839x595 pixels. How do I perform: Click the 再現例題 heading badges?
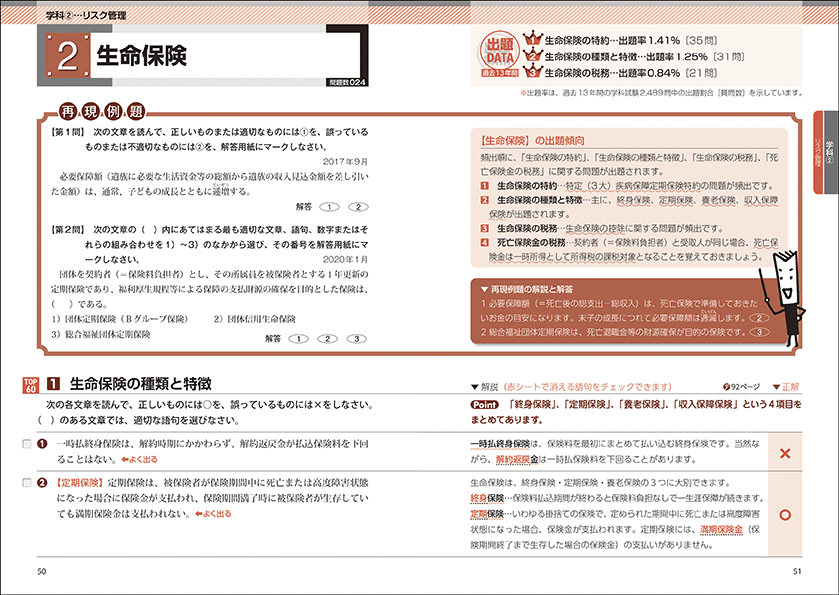[x=102, y=112]
